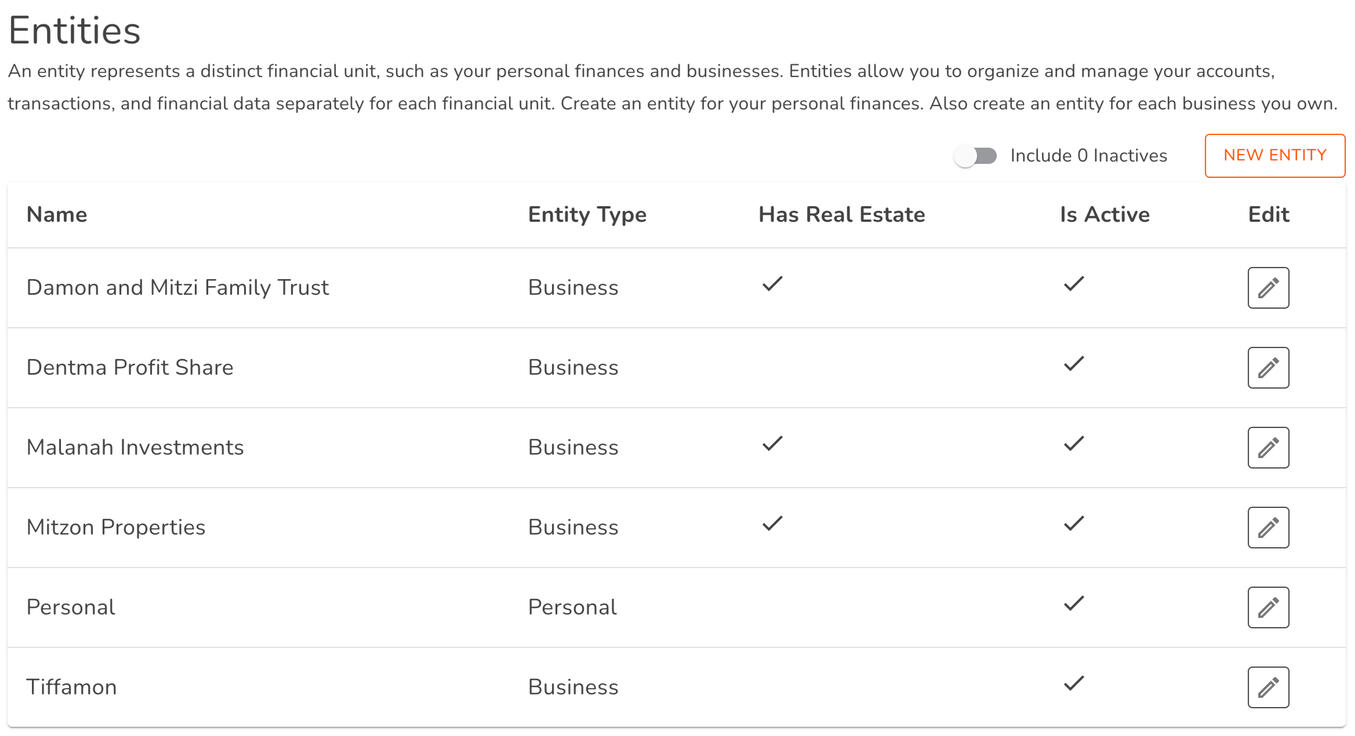Click the Is Active checkmark for Tiffamon
Screen dimensions: 1355x736
point(1073,684)
